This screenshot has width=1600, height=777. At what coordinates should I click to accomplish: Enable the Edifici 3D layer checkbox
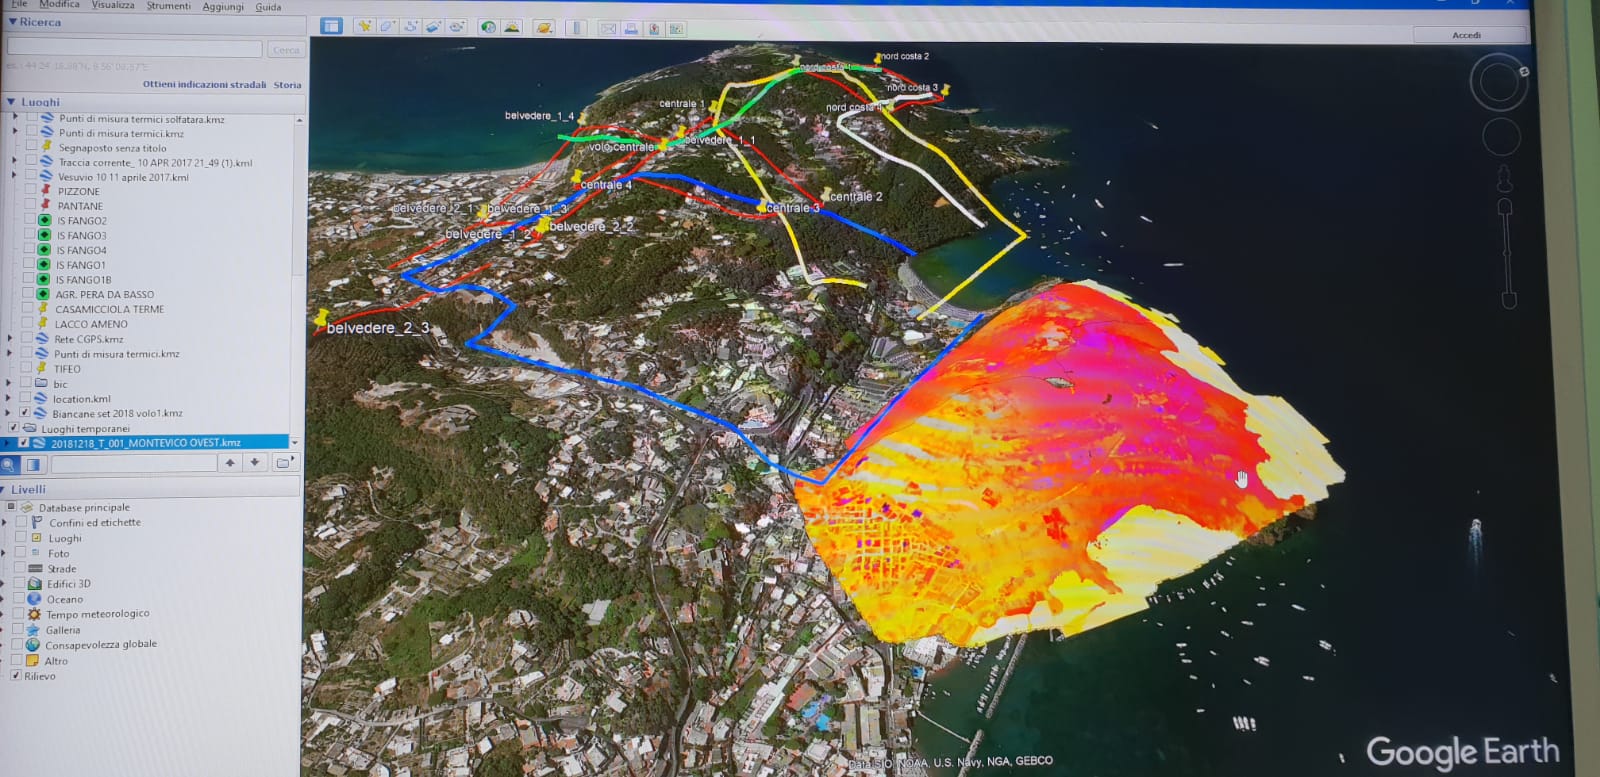19,583
